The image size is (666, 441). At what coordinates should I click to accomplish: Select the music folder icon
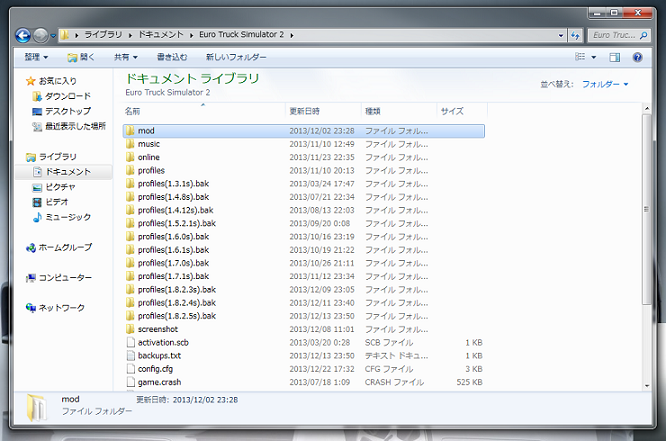(130, 144)
